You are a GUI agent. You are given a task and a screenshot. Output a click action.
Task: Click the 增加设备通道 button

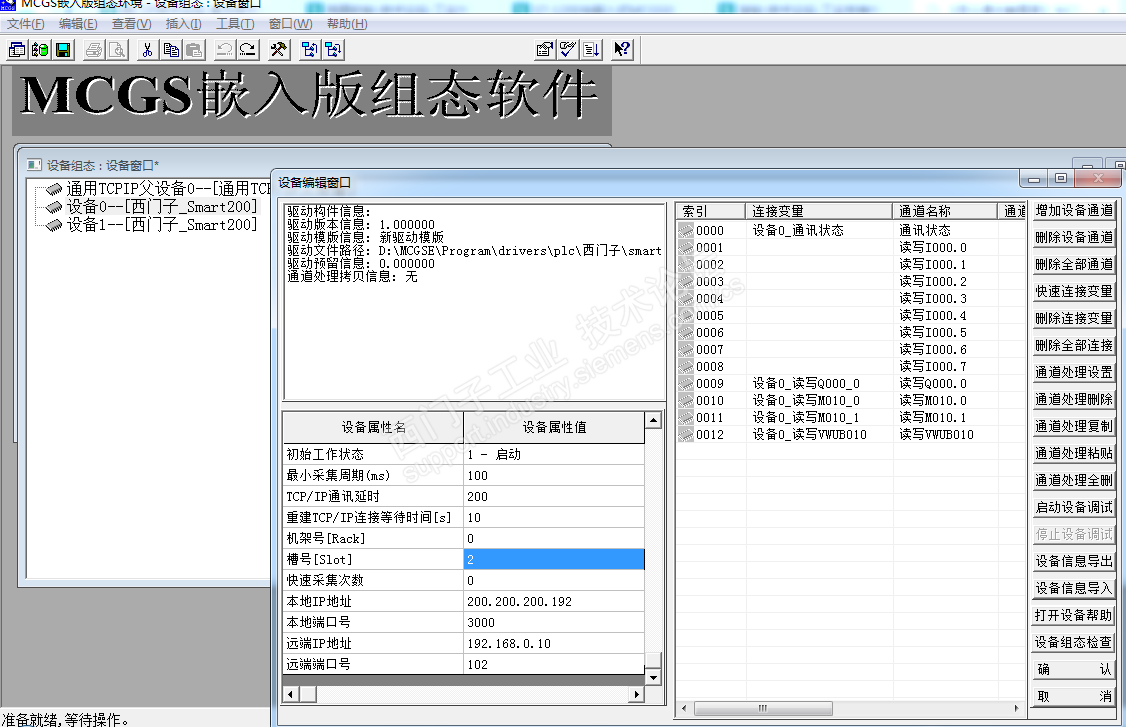pyautogui.click(x=1074, y=210)
